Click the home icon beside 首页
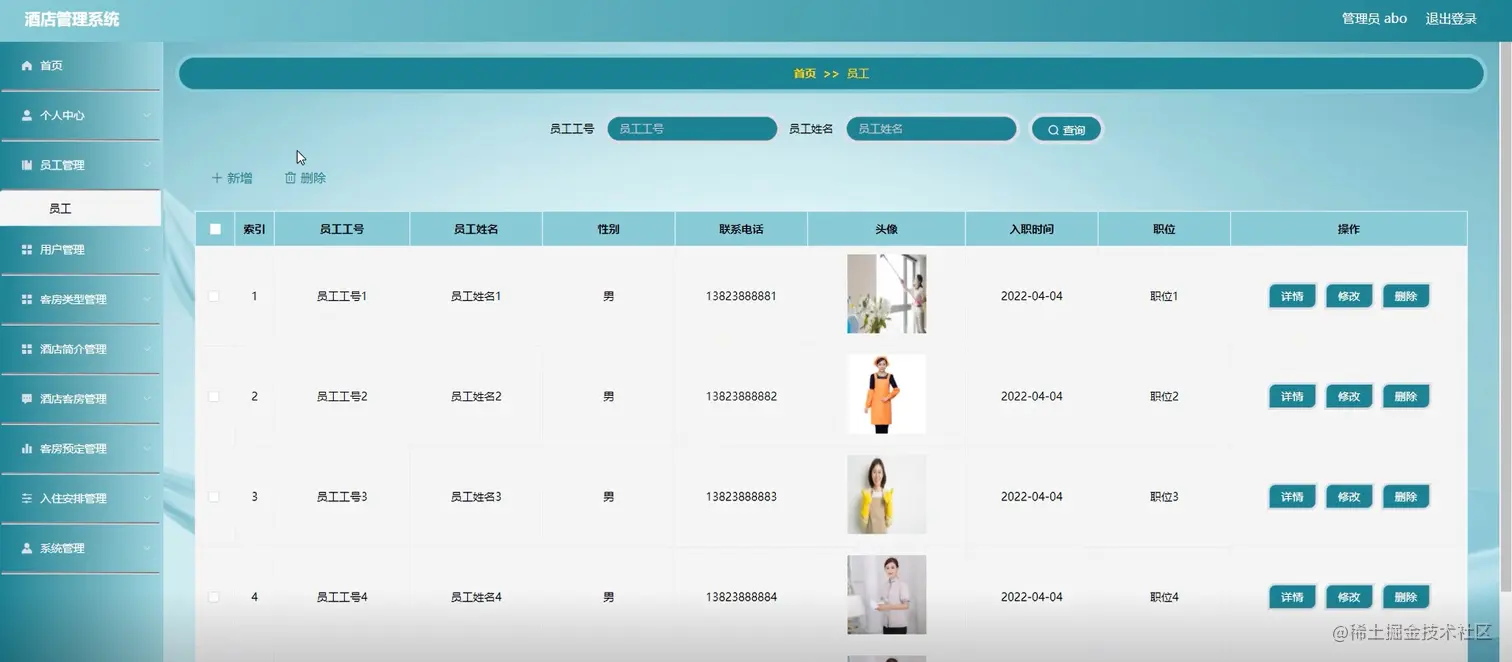The width and height of the screenshot is (1512, 662). (27, 66)
